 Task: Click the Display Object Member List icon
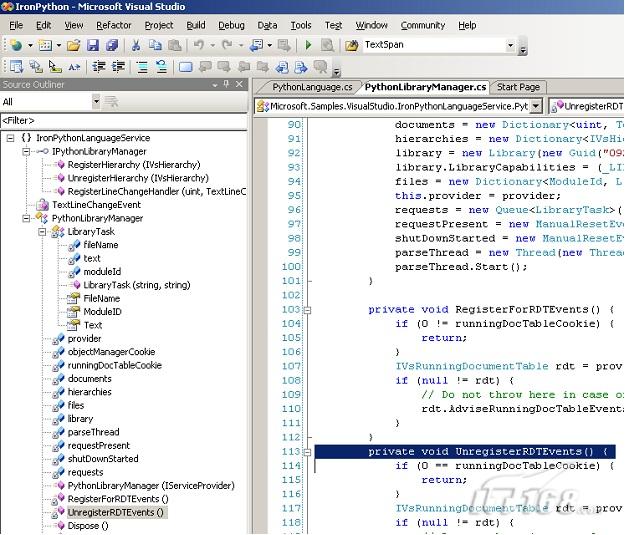[16, 67]
